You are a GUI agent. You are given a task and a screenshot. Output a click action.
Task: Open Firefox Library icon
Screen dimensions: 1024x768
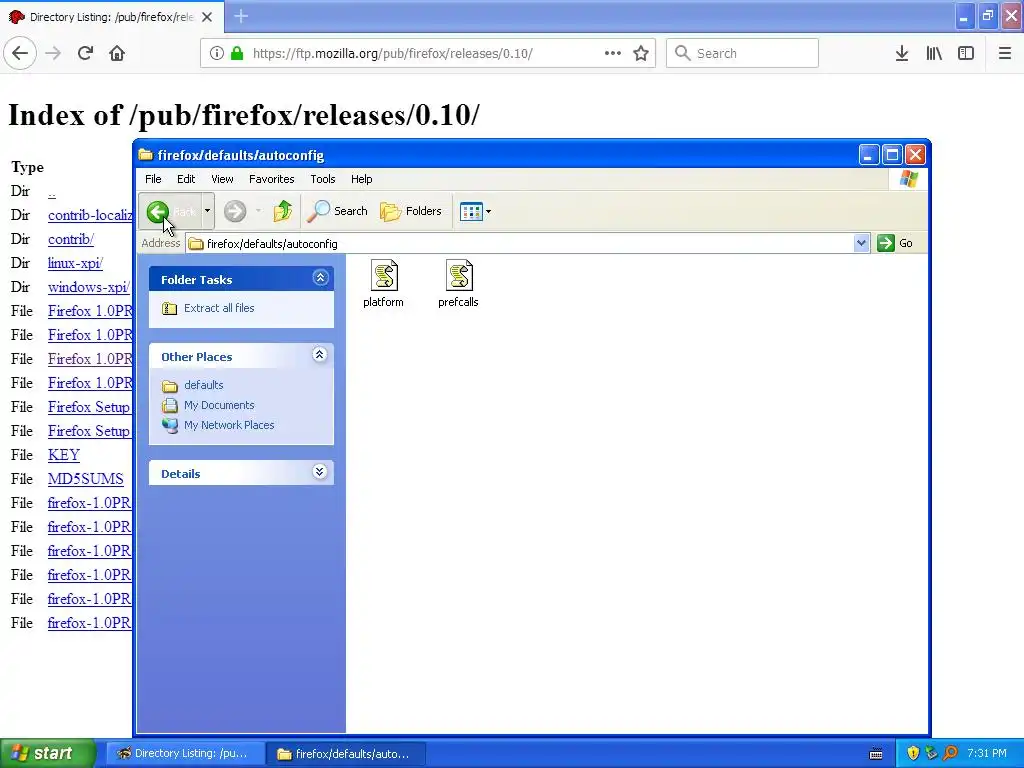tap(934, 53)
